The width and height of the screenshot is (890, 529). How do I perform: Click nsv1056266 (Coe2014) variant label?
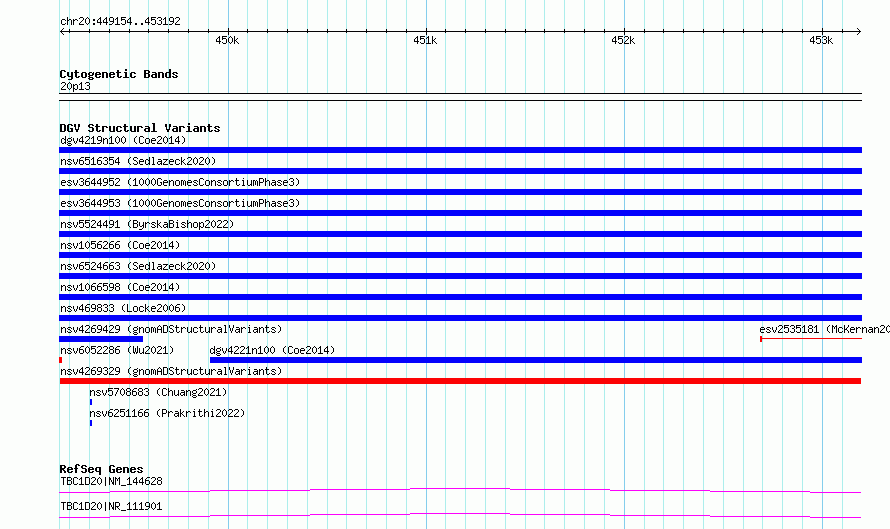pyautogui.click(x=120, y=245)
